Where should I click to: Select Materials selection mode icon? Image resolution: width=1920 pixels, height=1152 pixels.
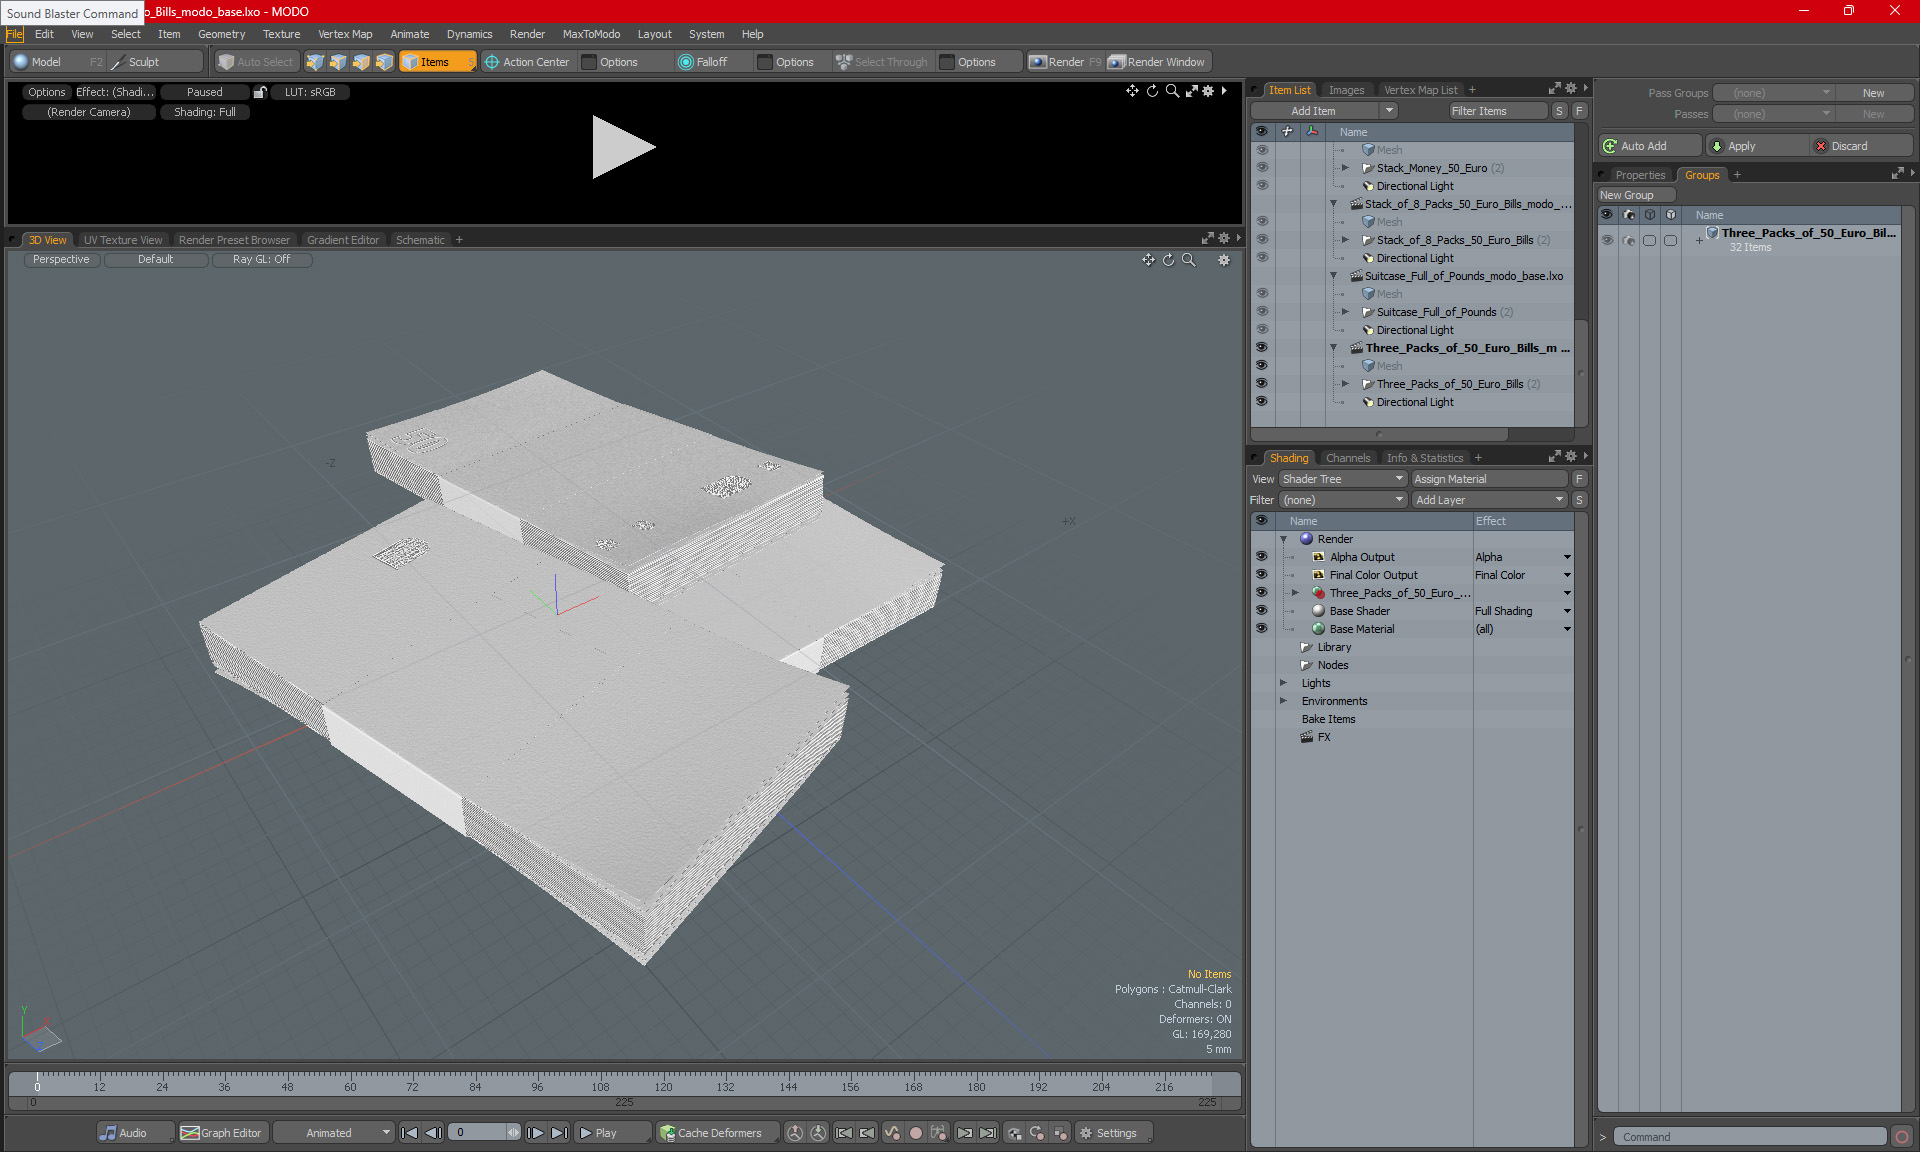[384, 62]
